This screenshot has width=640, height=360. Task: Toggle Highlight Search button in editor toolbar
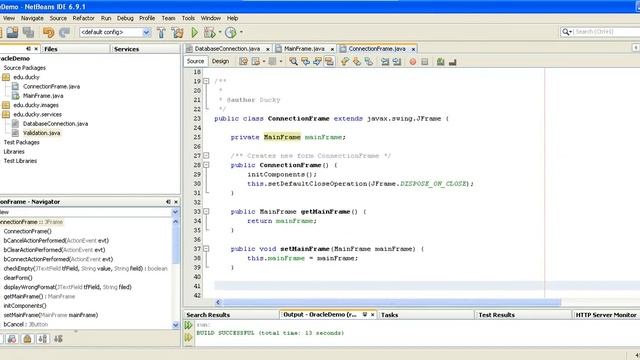click(329, 62)
